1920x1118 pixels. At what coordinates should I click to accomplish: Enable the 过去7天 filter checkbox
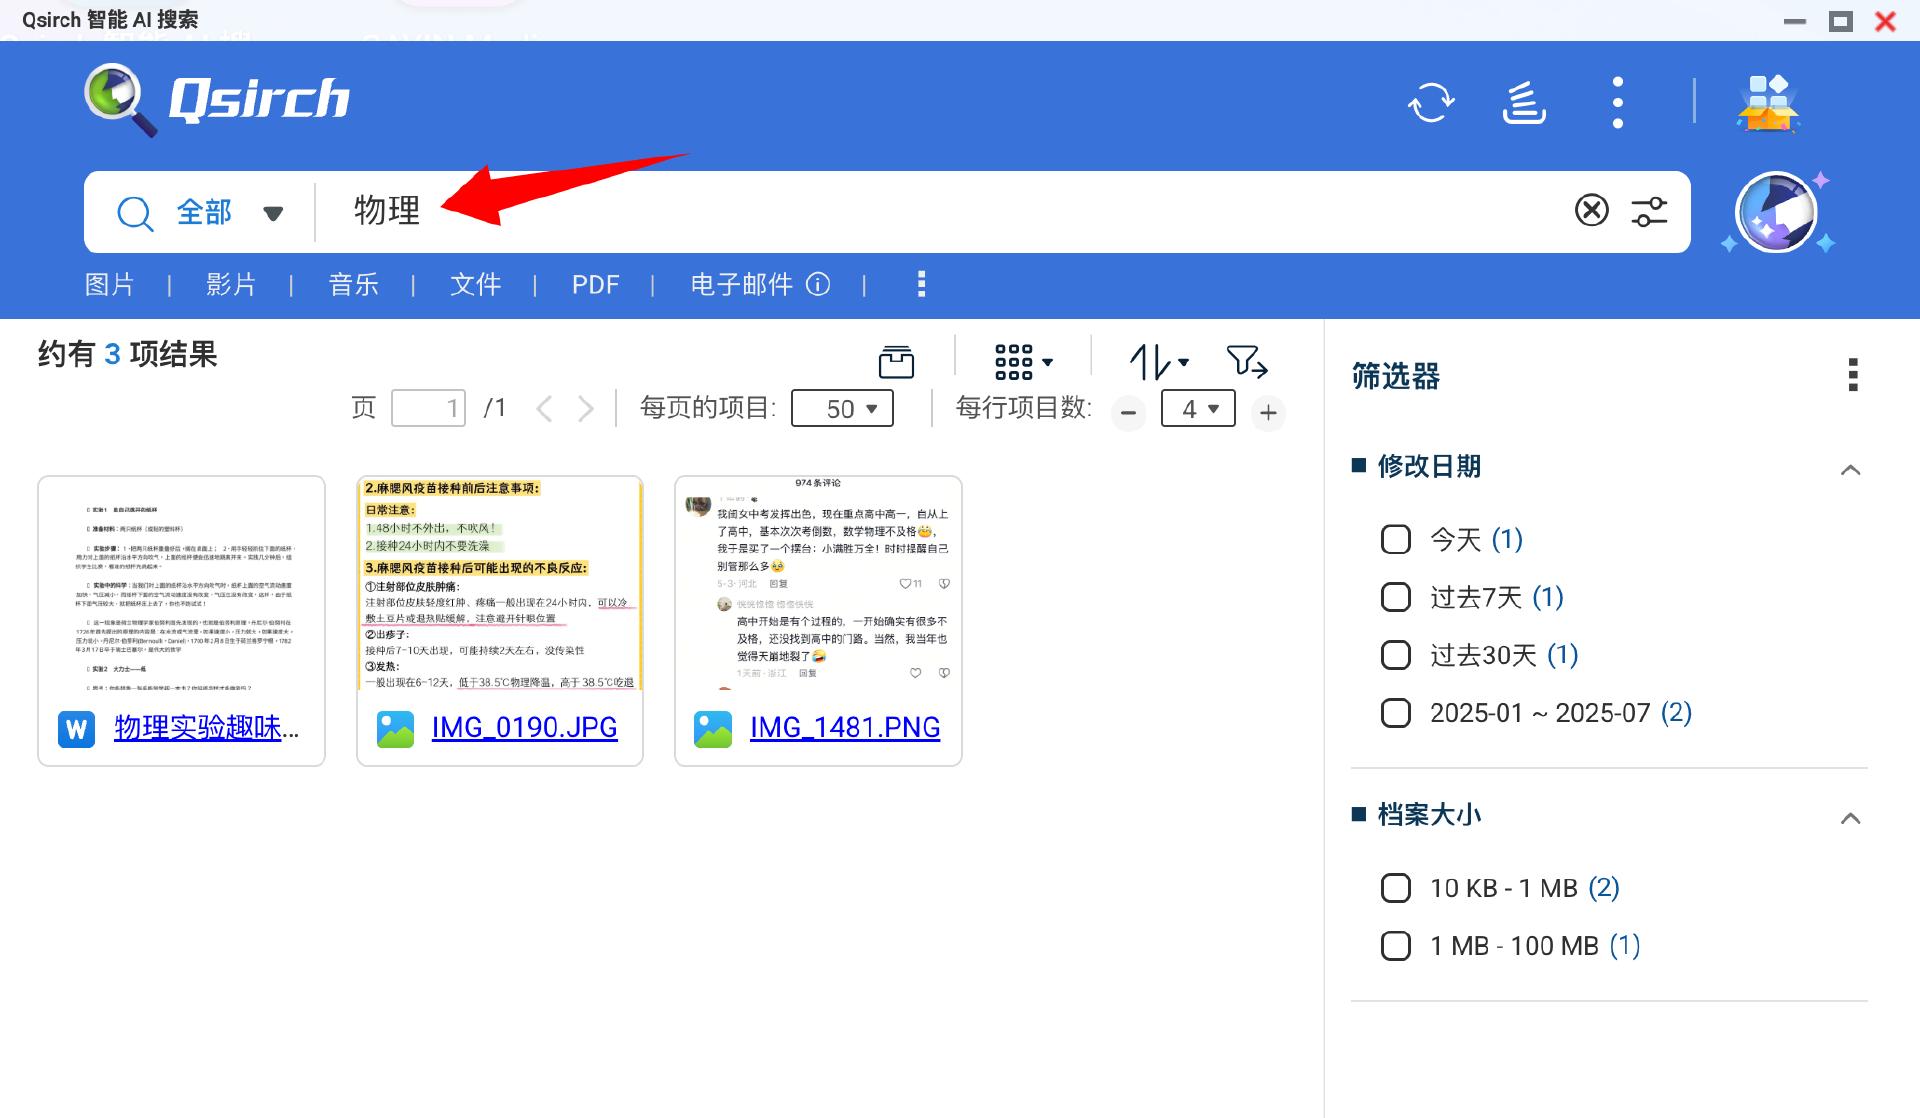pyautogui.click(x=1396, y=598)
